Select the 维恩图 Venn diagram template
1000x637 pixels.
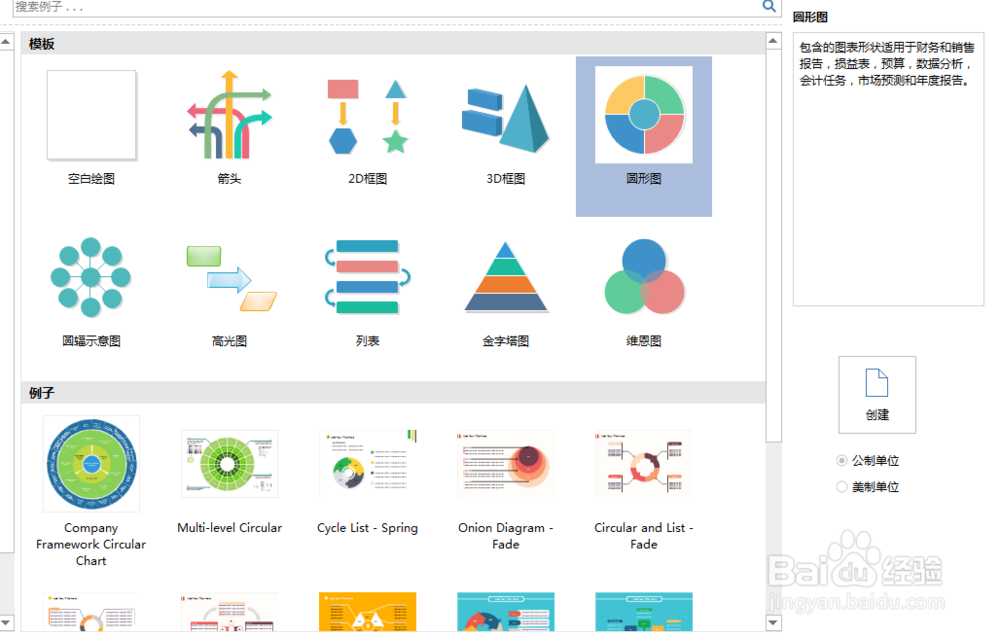644,277
